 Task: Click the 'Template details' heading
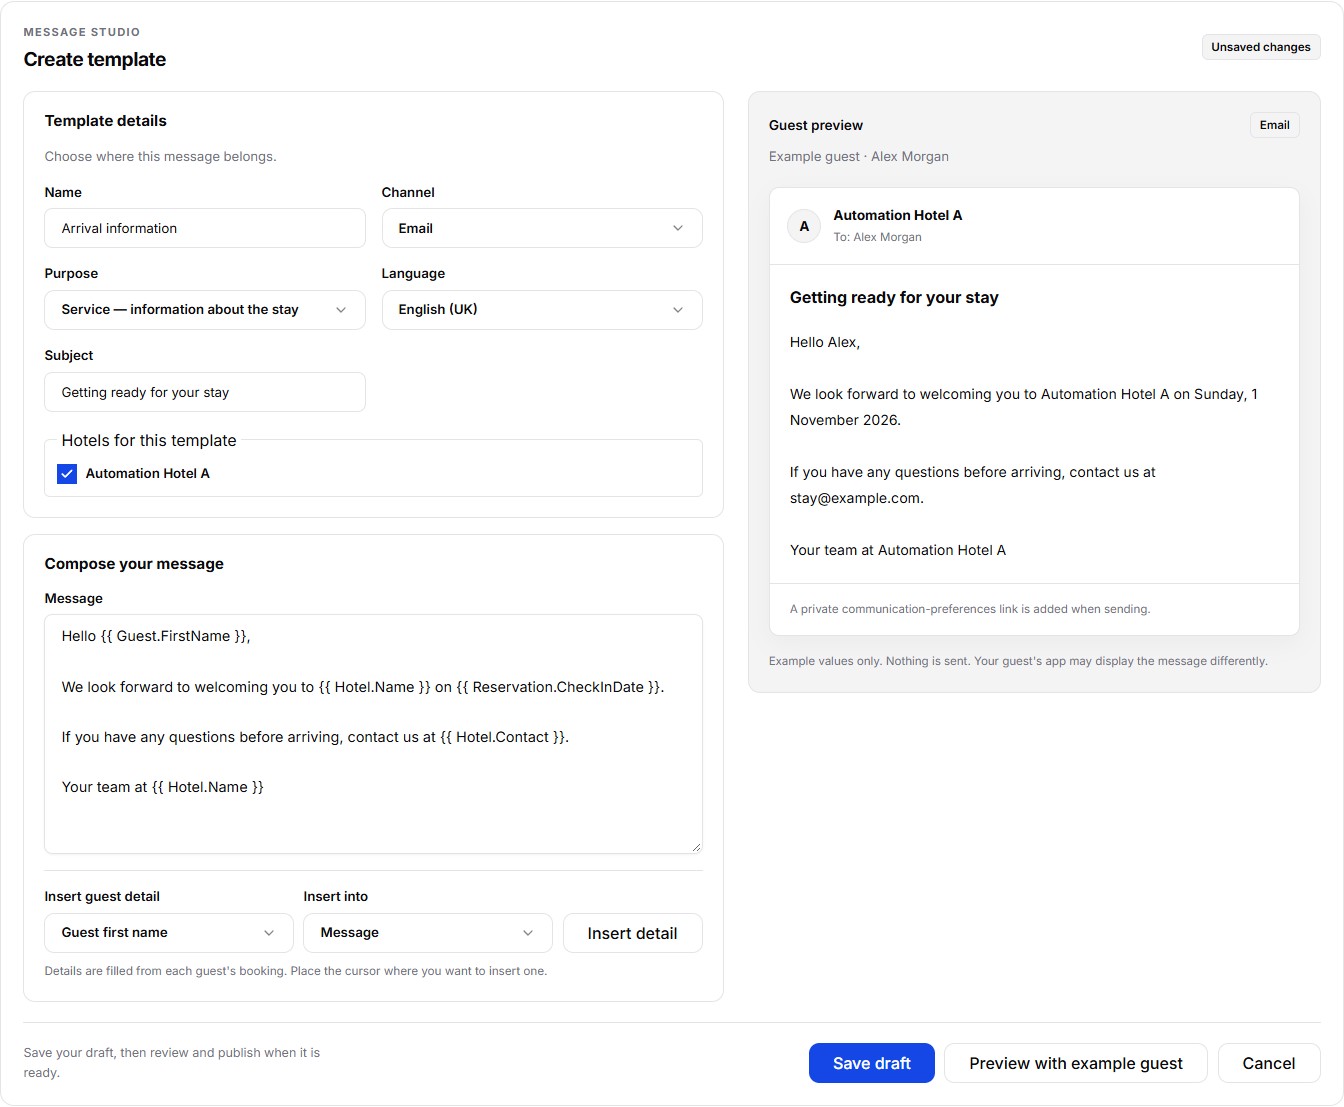tap(106, 121)
